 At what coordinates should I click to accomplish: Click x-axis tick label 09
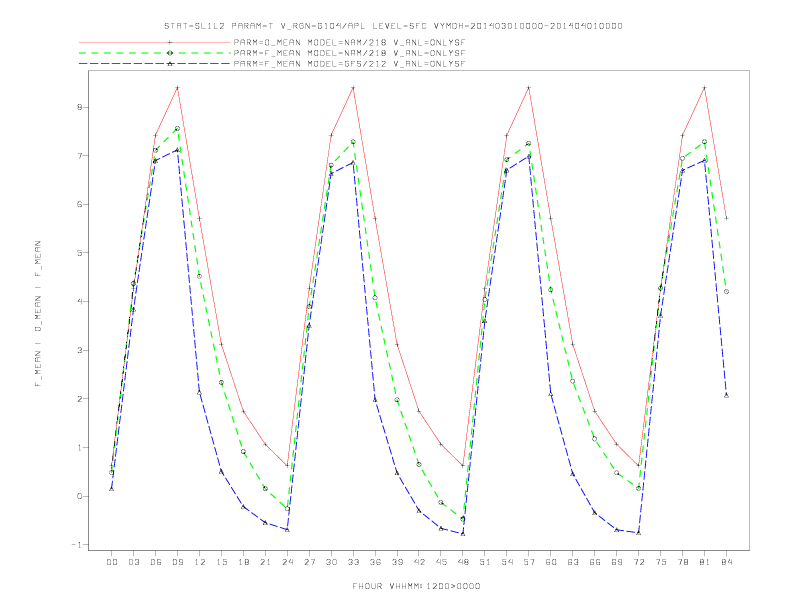pos(177,562)
